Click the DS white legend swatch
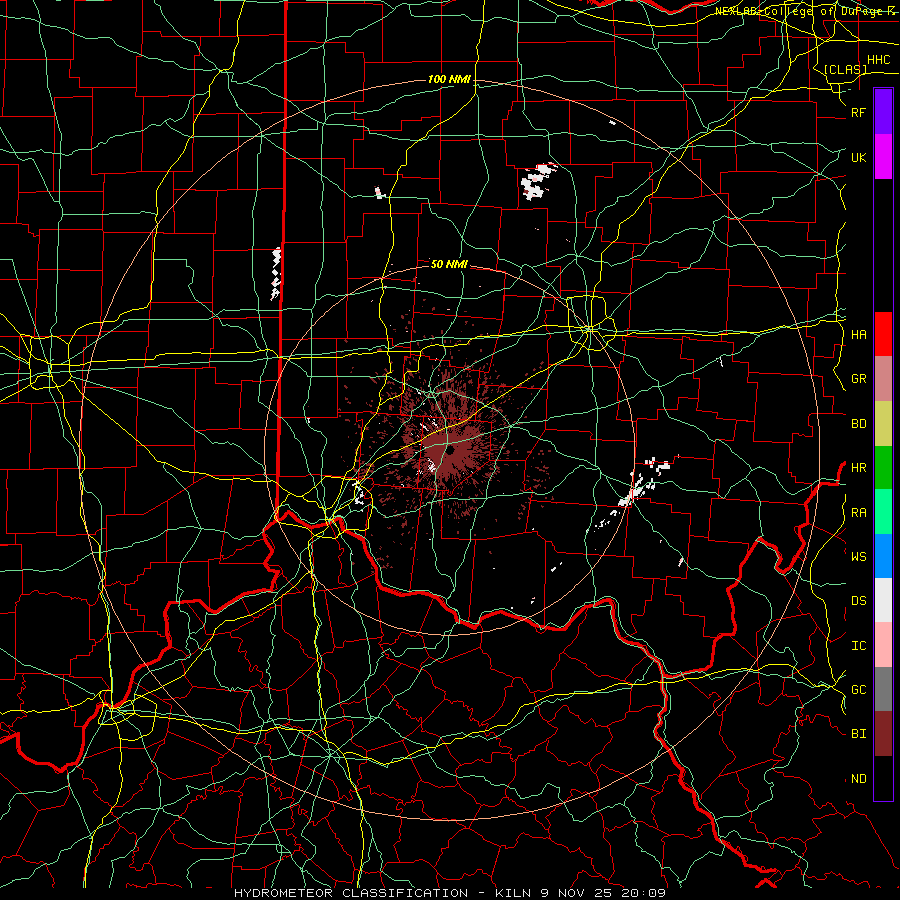 tap(883, 600)
